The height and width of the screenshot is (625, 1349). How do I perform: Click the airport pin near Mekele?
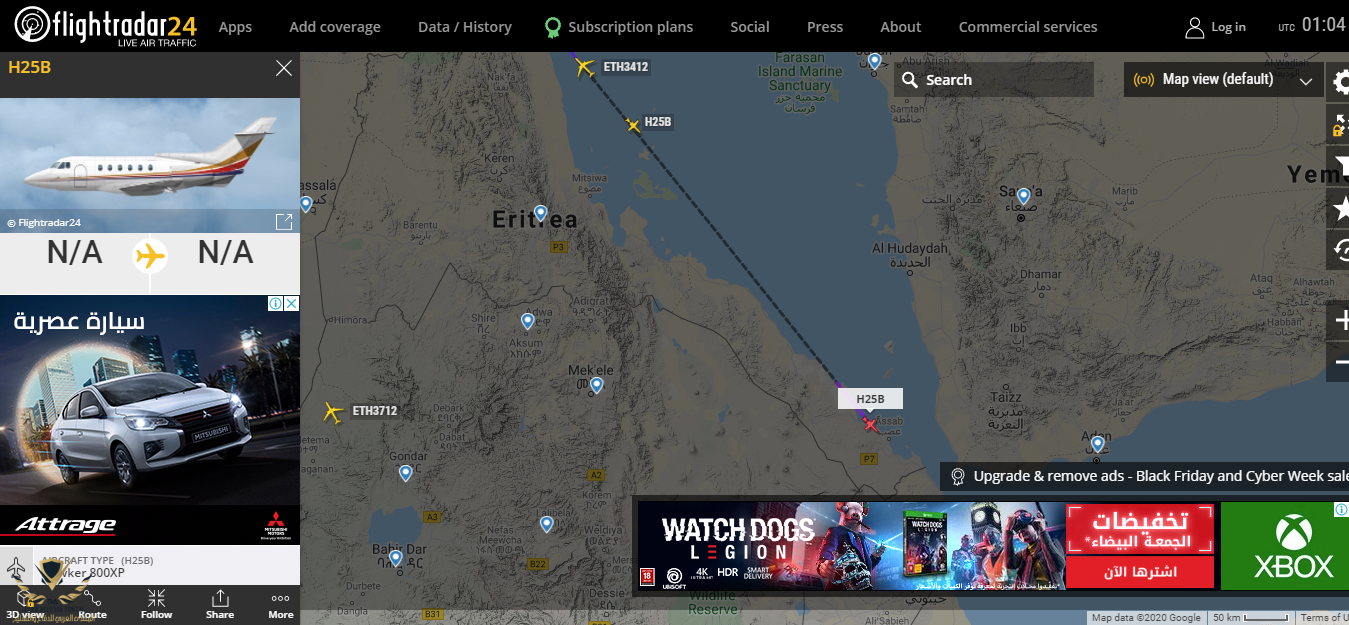pos(597,385)
